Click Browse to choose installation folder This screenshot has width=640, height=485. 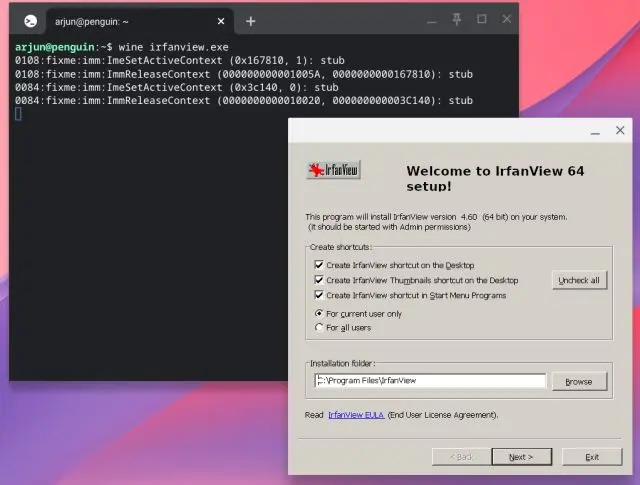pyautogui.click(x=579, y=382)
